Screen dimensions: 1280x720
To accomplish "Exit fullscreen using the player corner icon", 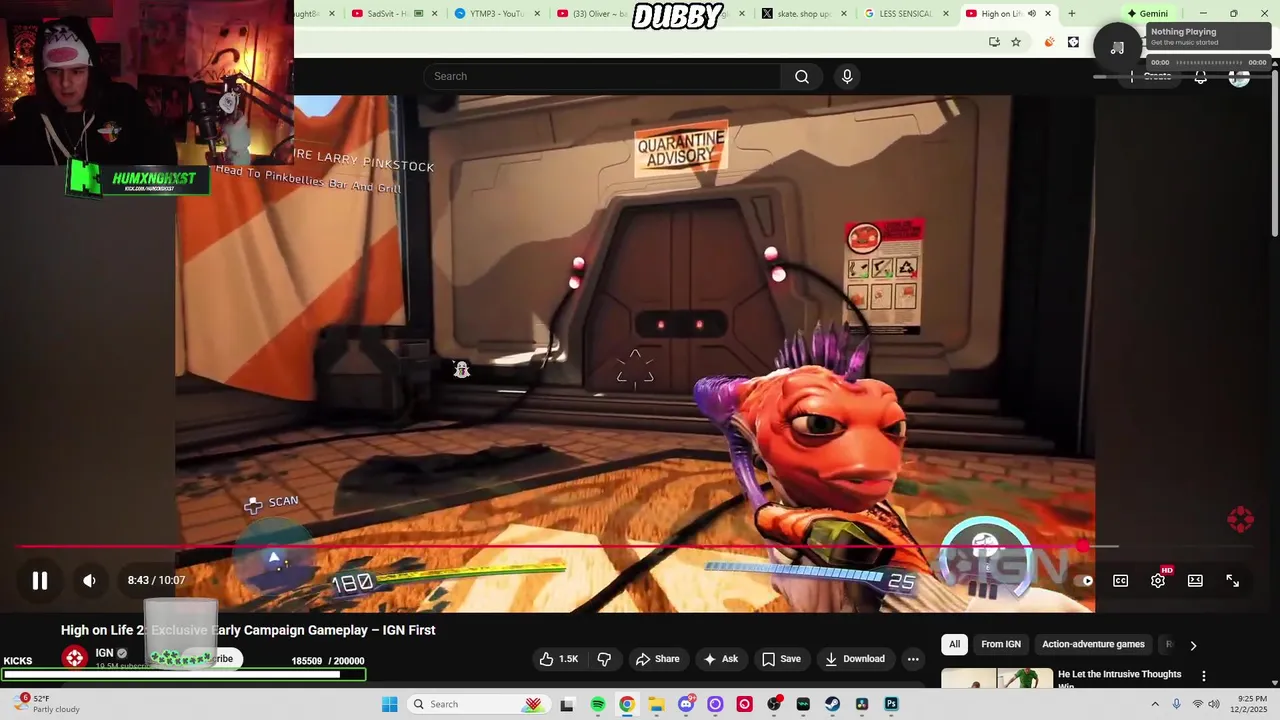I will pos(1233,581).
